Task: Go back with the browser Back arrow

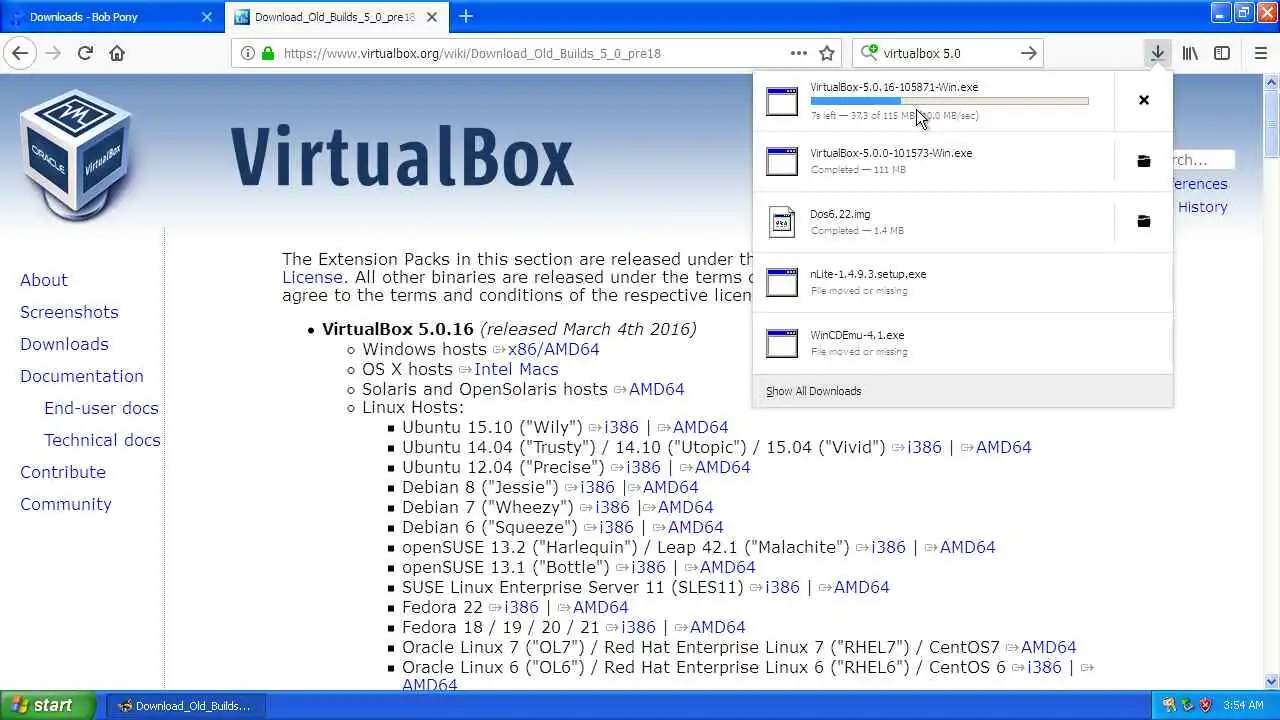Action: [21, 53]
